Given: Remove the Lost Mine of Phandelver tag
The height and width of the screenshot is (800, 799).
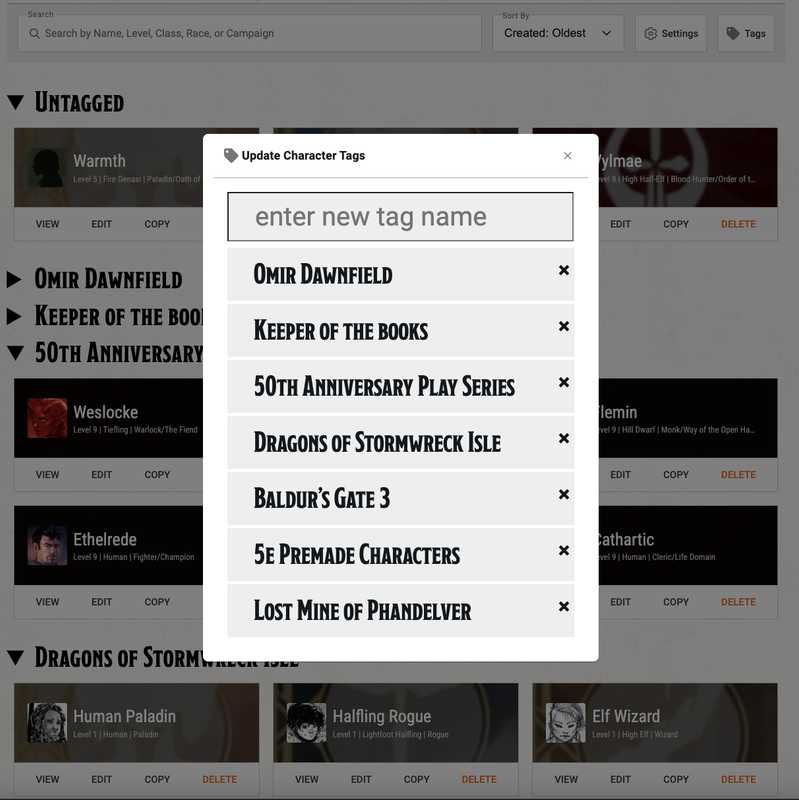Looking at the screenshot, I should pos(563,607).
